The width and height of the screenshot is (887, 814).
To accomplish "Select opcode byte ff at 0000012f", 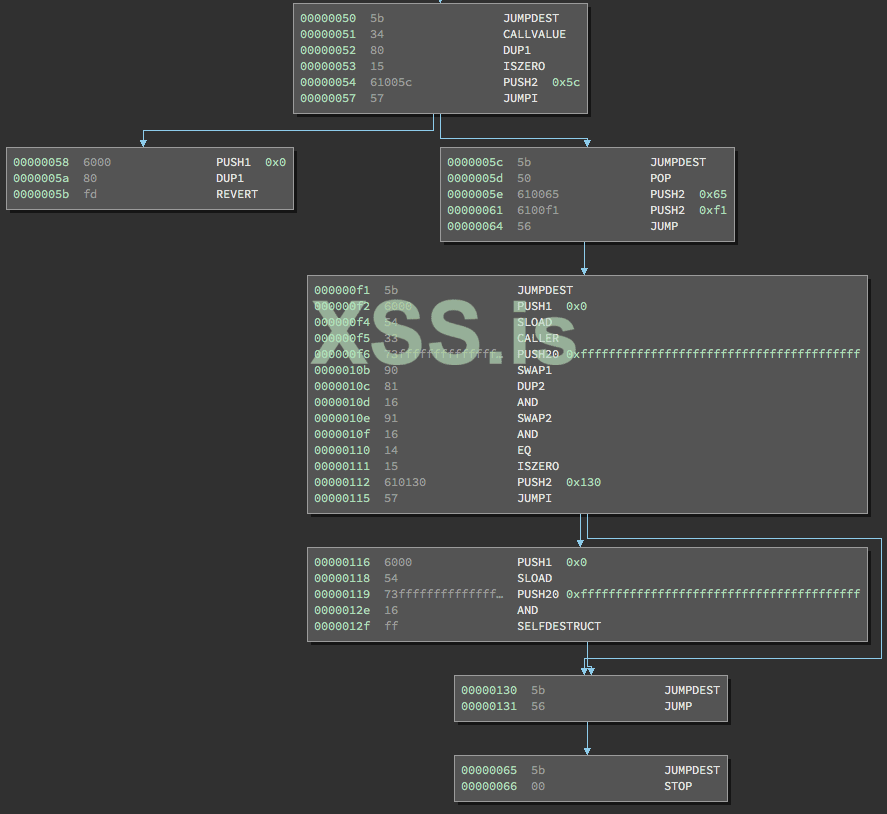I will pyautogui.click(x=391, y=626).
